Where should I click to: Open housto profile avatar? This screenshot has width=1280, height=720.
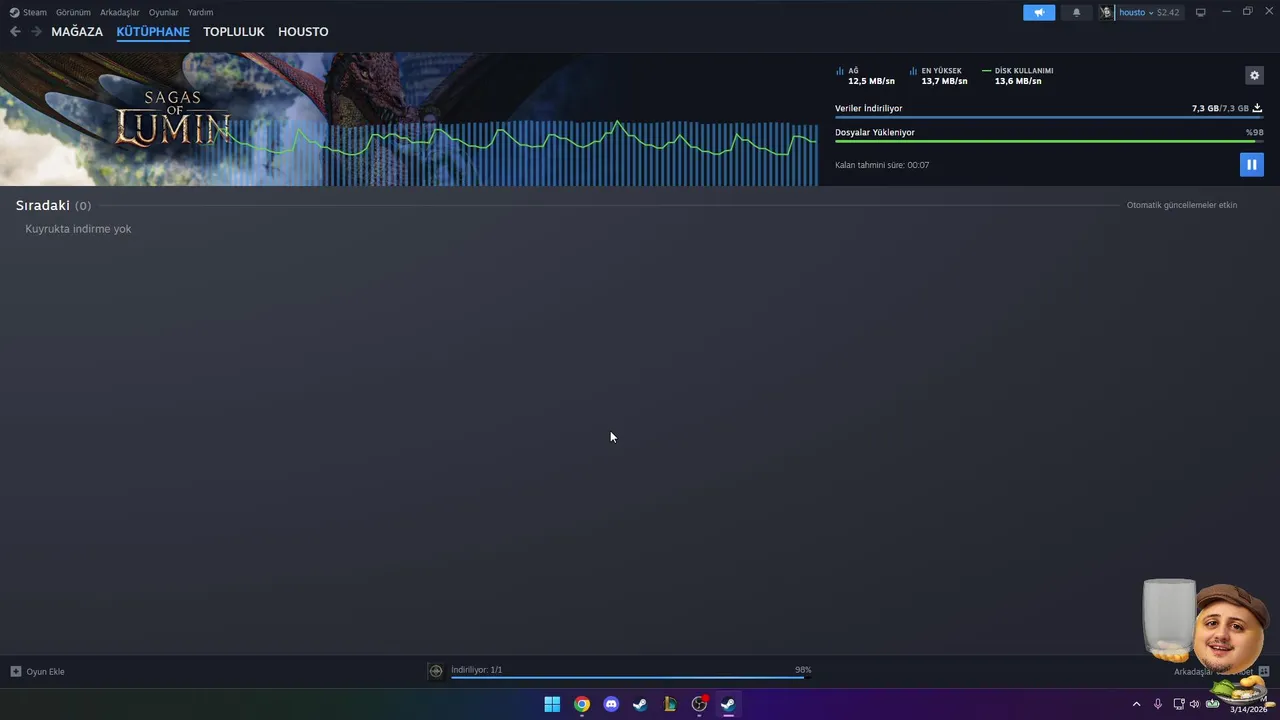(1106, 12)
